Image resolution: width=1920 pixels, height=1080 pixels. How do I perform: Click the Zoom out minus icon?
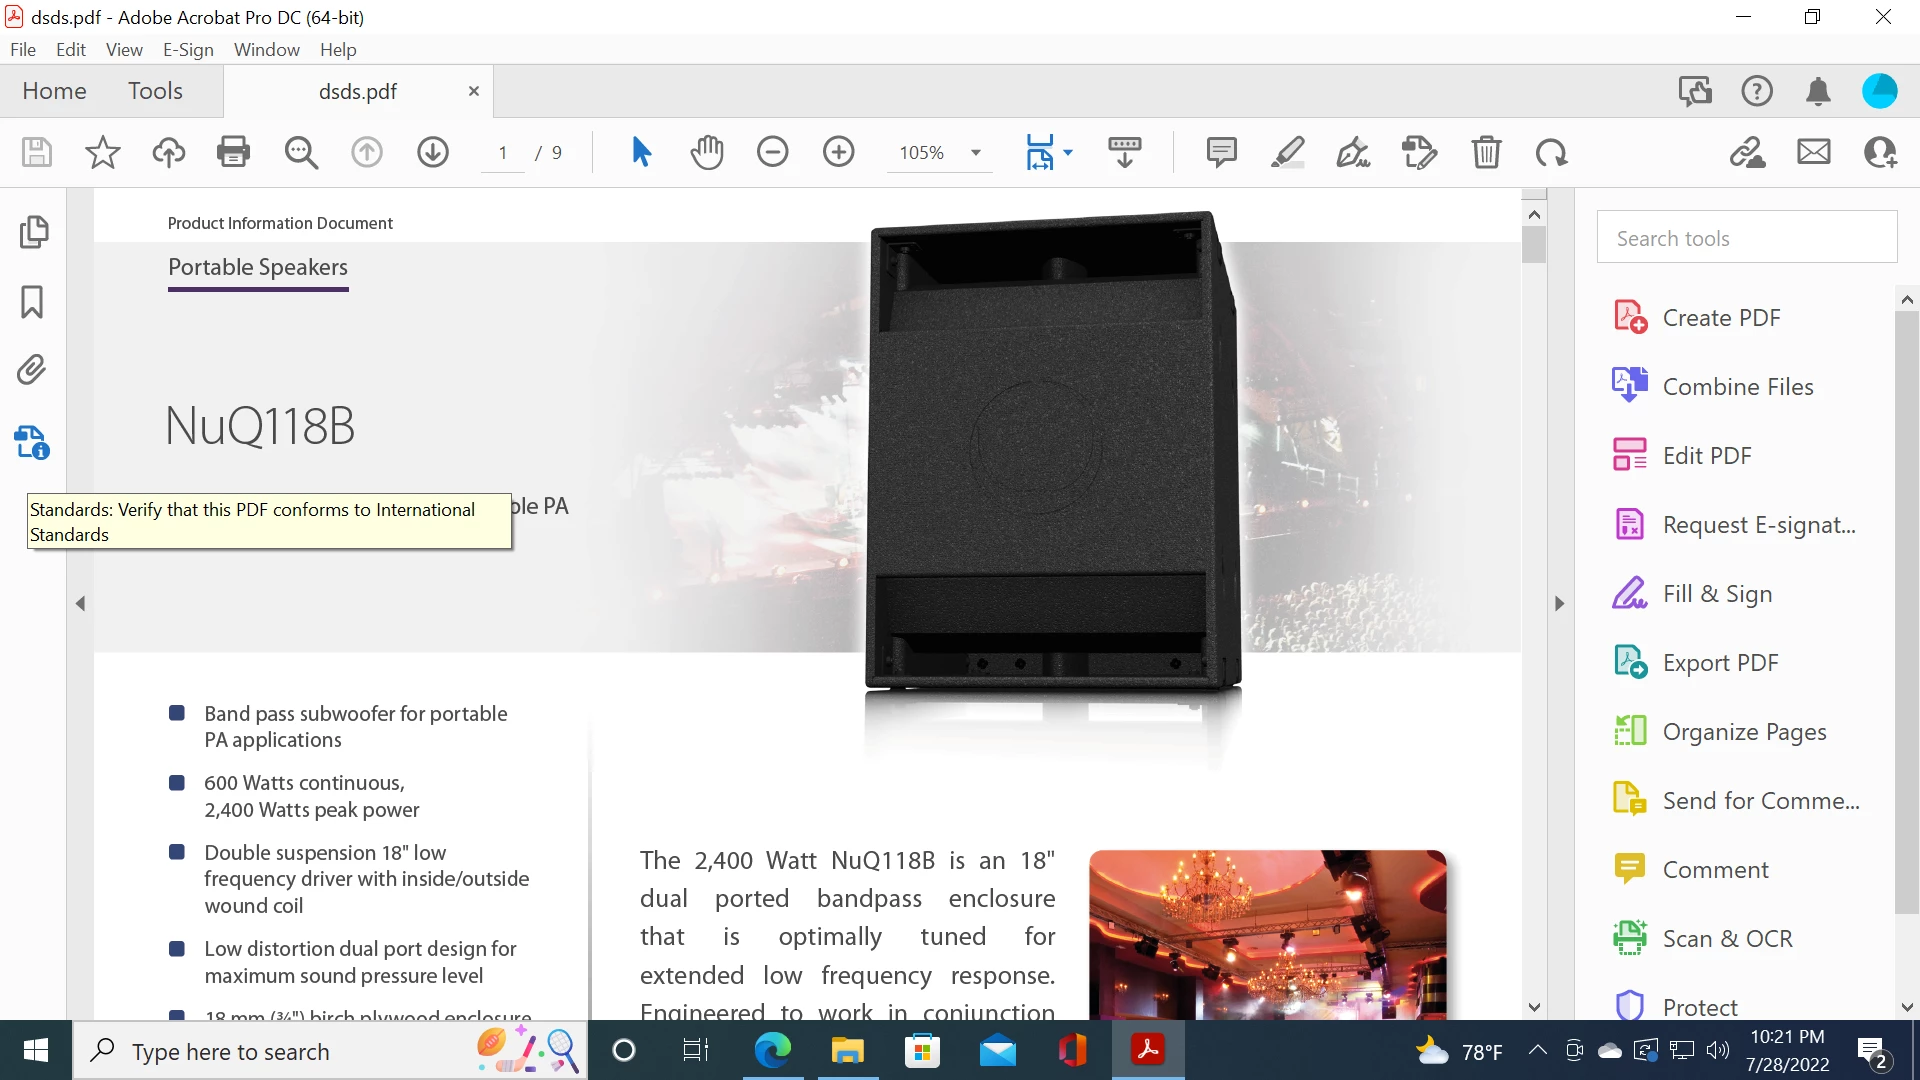[772, 152]
